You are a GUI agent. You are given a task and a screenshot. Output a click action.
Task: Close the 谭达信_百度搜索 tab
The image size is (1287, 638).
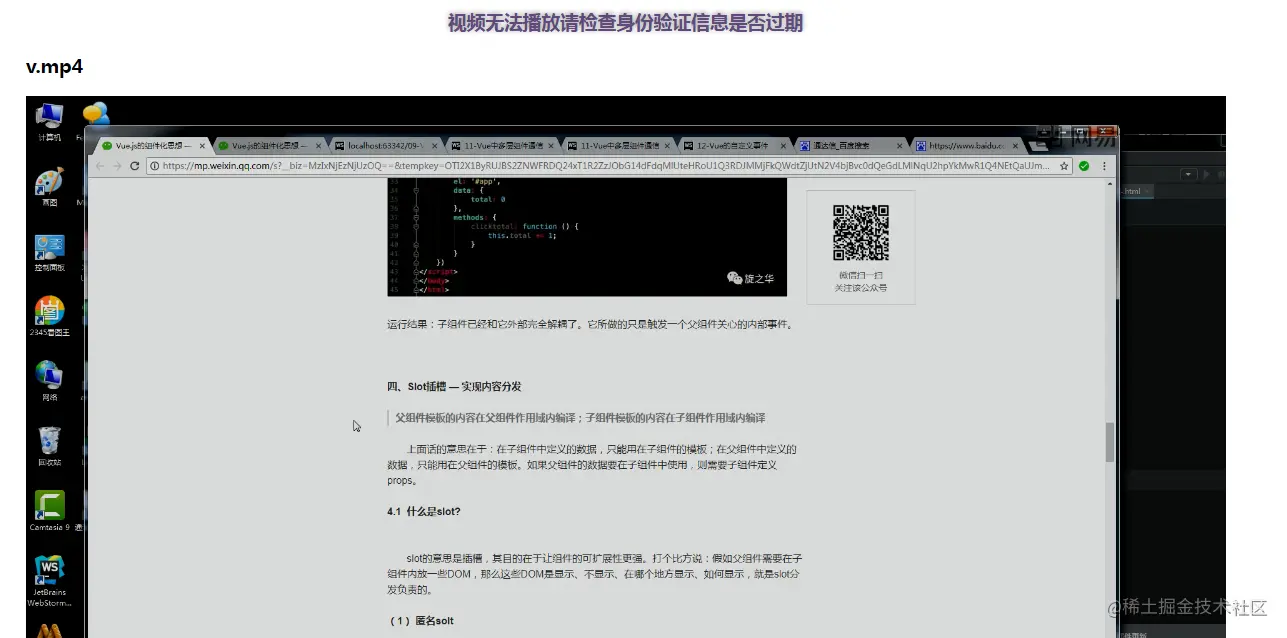point(898,145)
